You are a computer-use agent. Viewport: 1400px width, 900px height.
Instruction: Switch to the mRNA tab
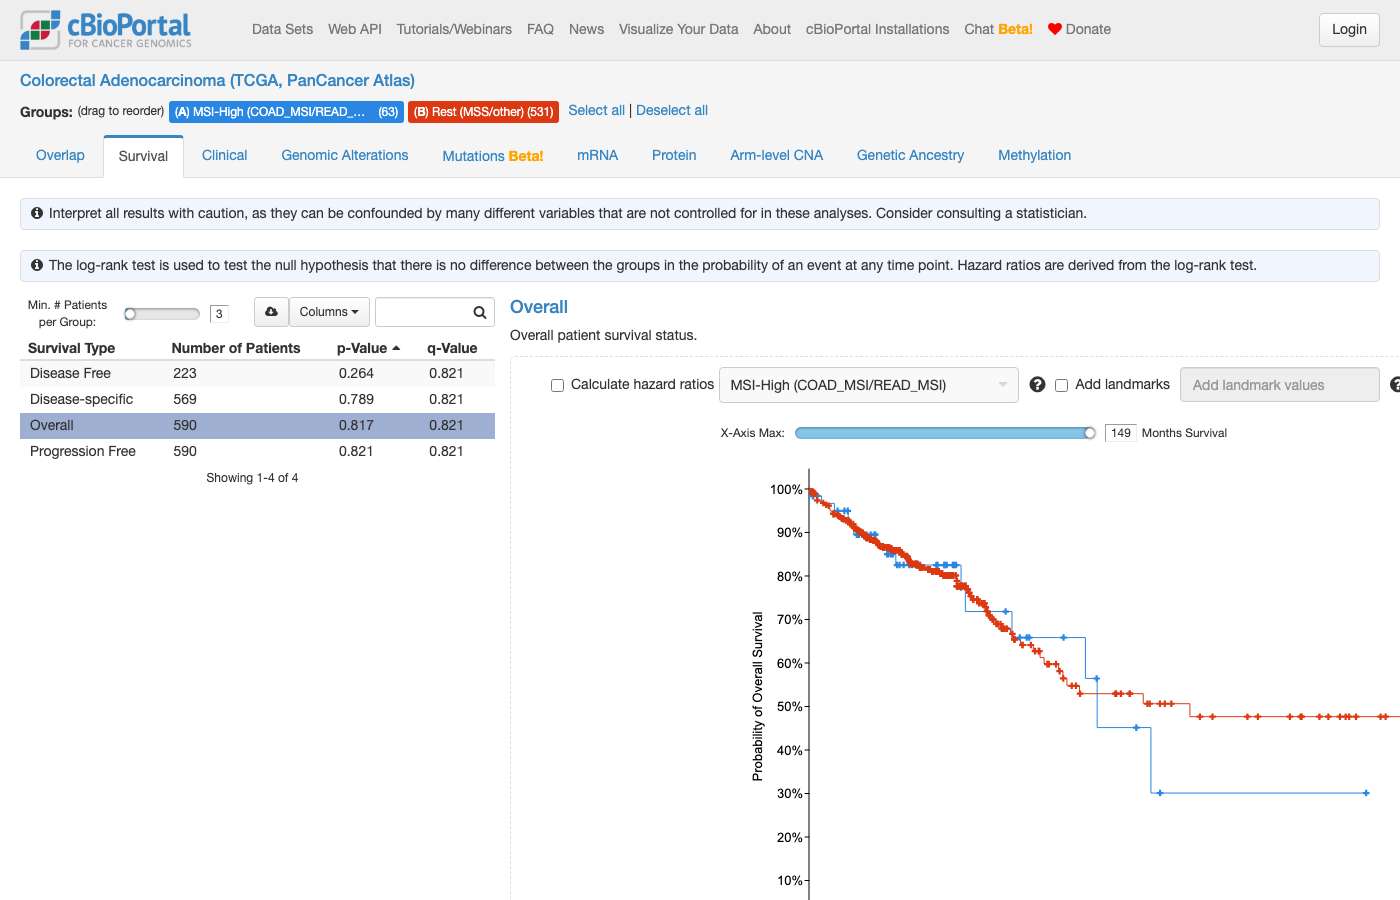(x=597, y=155)
